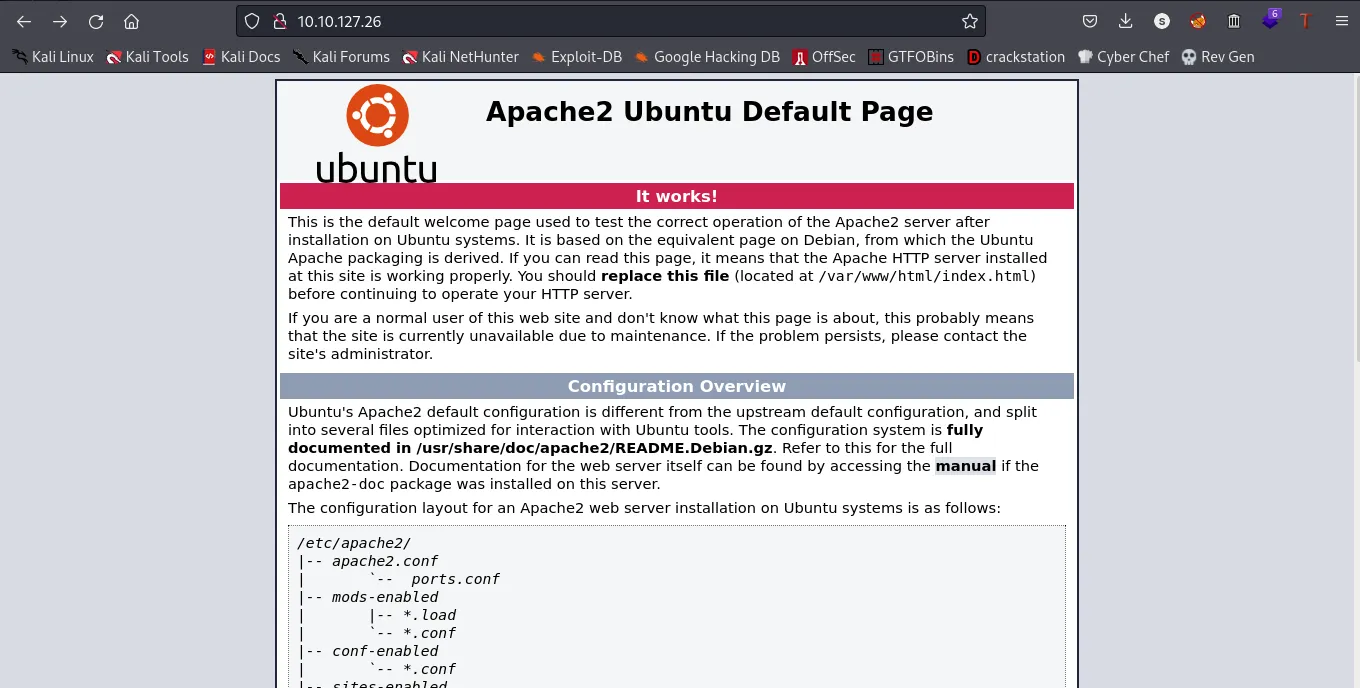Click the README.Debian.gz bold path text
The height and width of the screenshot is (688, 1360).
pos(594,448)
